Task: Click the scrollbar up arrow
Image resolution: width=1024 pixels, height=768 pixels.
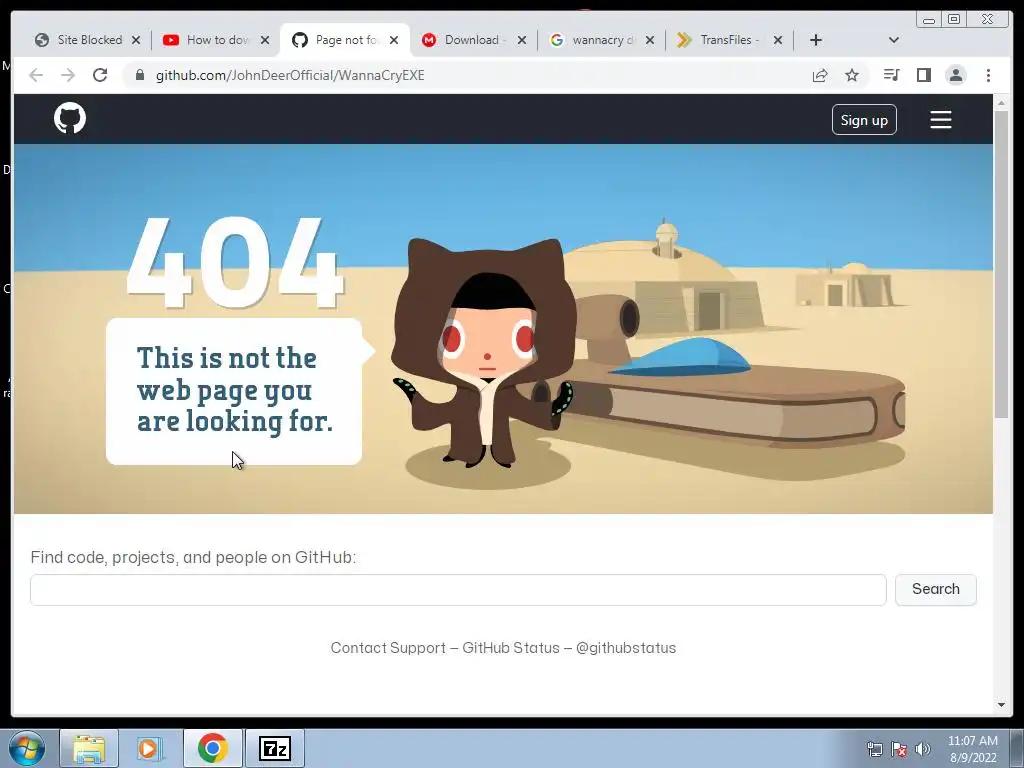Action: click(x=1001, y=103)
